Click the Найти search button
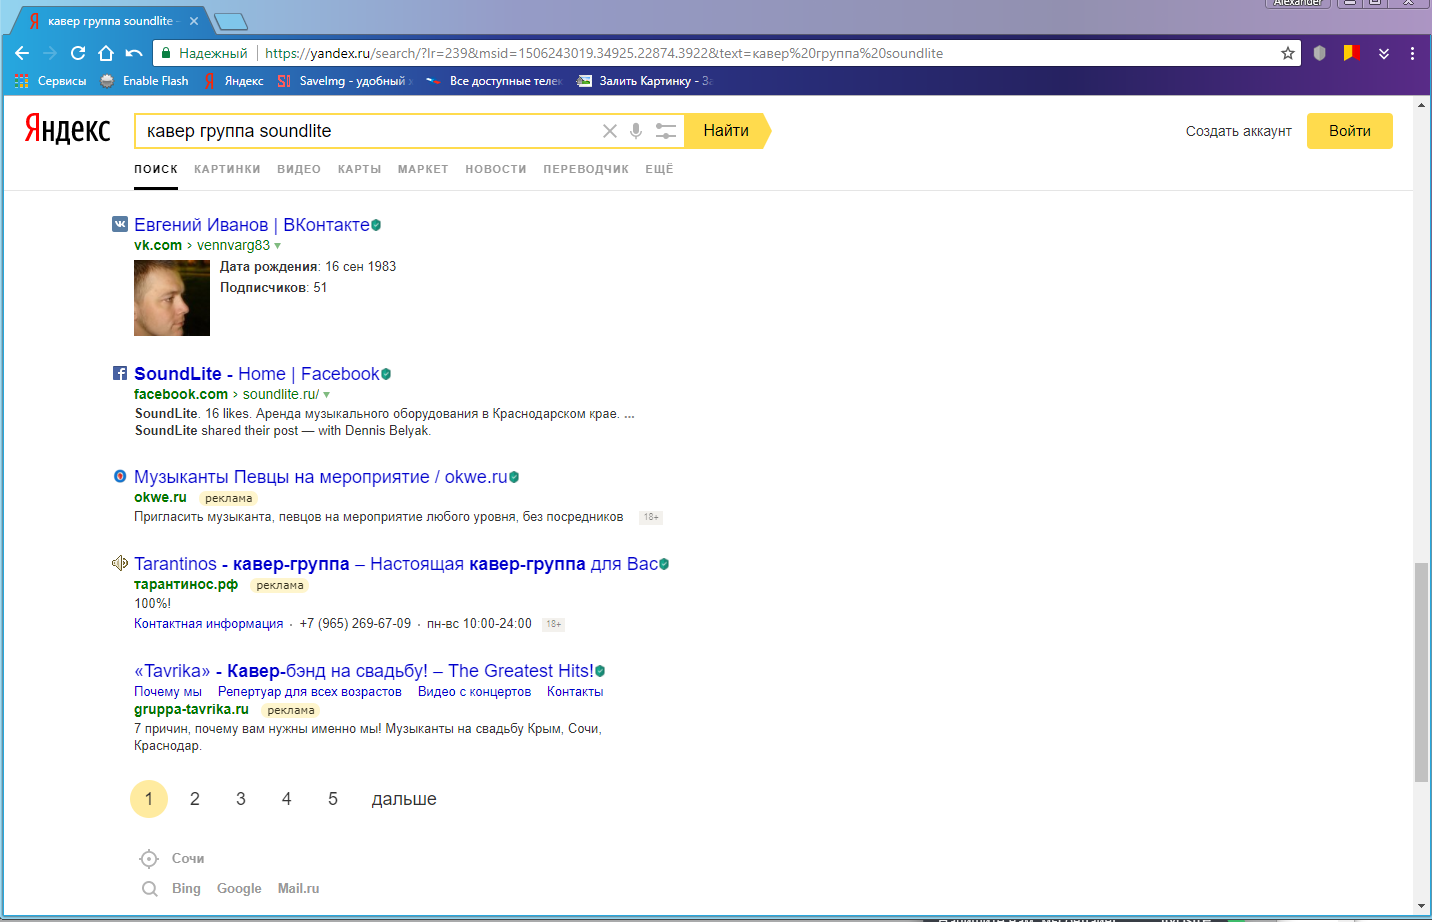 click(726, 131)
